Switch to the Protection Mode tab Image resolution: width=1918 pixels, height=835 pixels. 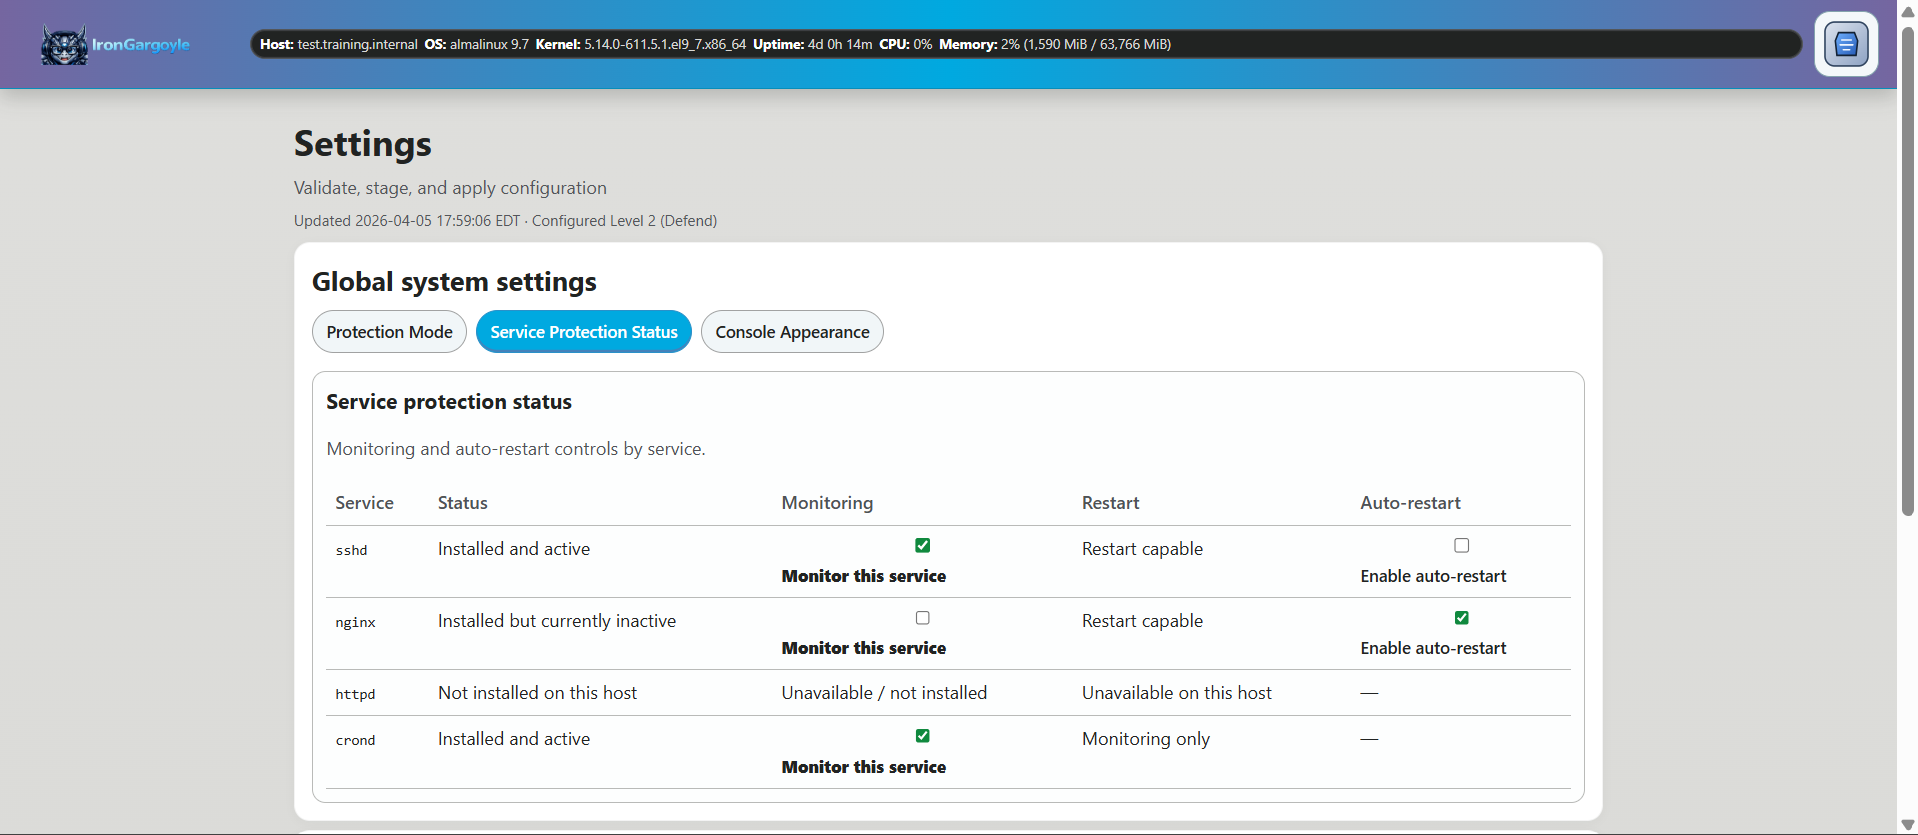(x=389, y=332)
